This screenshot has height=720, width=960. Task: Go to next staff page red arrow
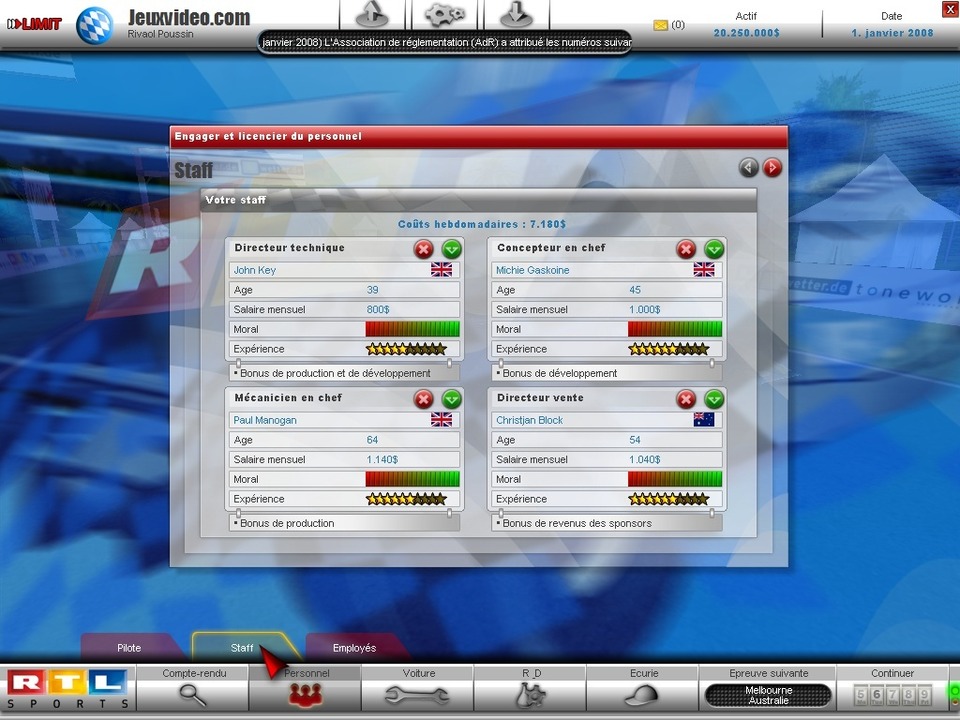pyautogui.click(x=772, y=168)
